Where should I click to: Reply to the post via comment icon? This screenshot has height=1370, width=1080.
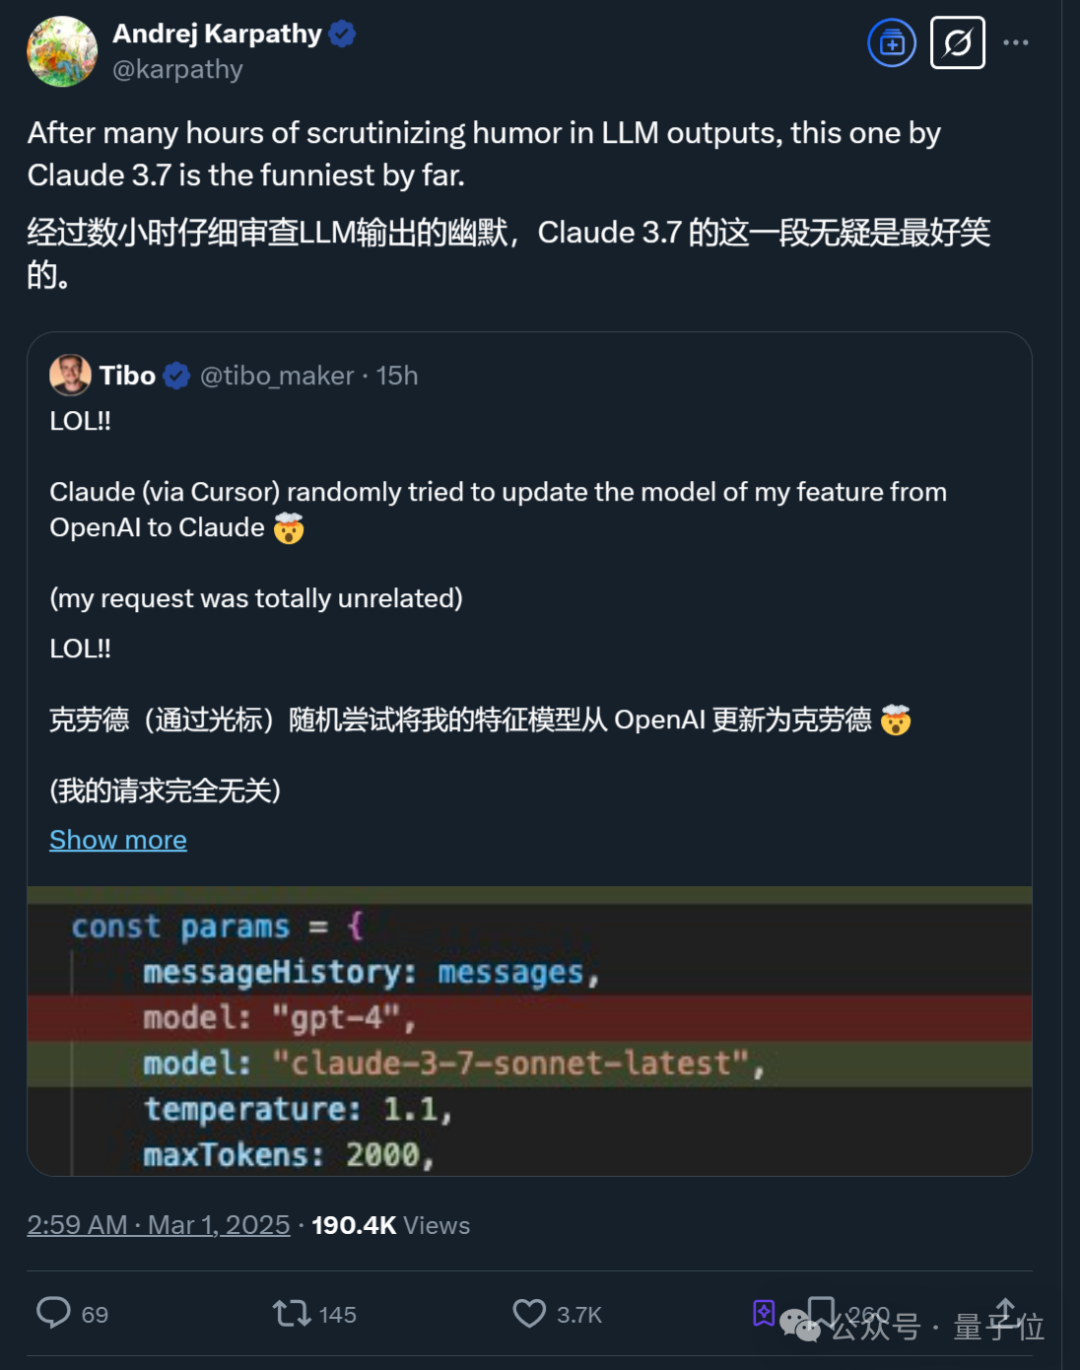(54, 1312)
